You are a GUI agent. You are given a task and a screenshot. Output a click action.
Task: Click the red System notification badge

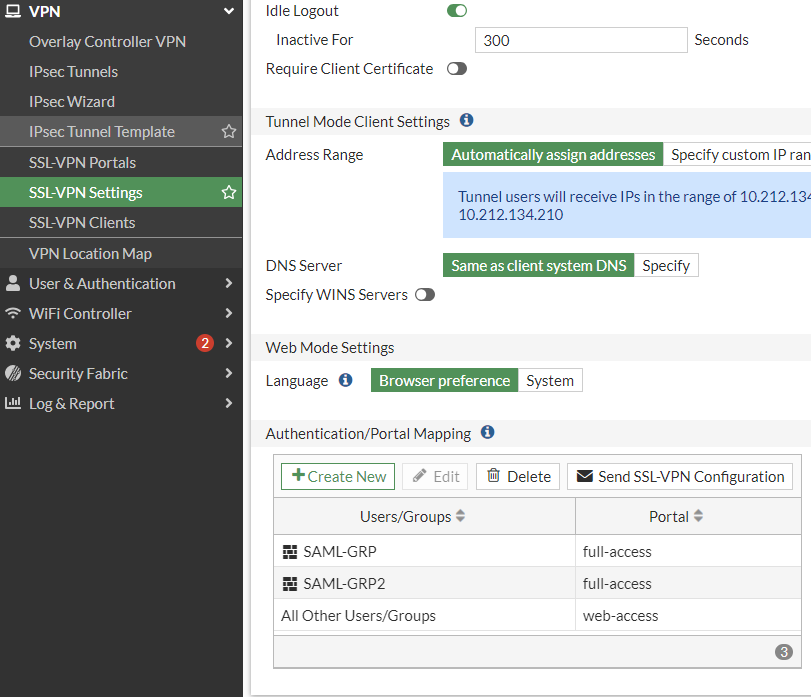point(204,343)
